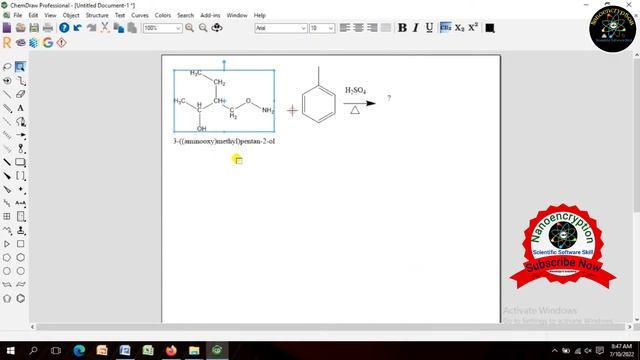Viewport: 640px width, 360px height.
Task: Click the Google search add-in icon
Action: pos(48,43)
